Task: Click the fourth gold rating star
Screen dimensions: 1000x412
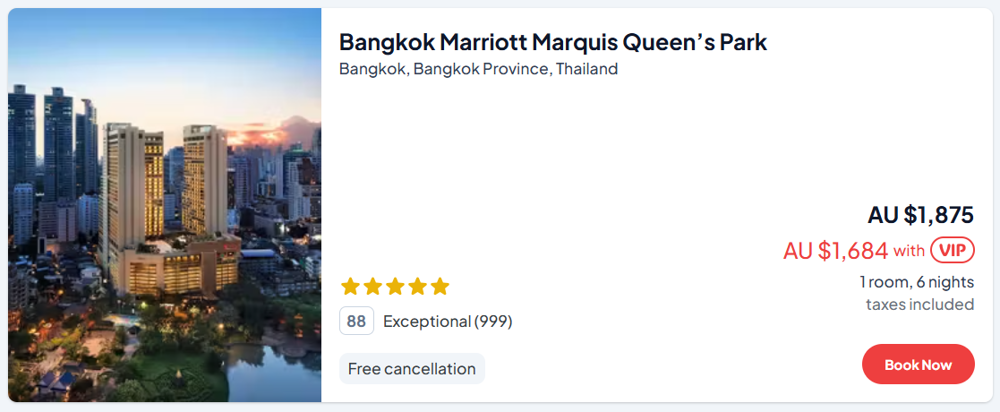Action: click(x=417, y=287)
